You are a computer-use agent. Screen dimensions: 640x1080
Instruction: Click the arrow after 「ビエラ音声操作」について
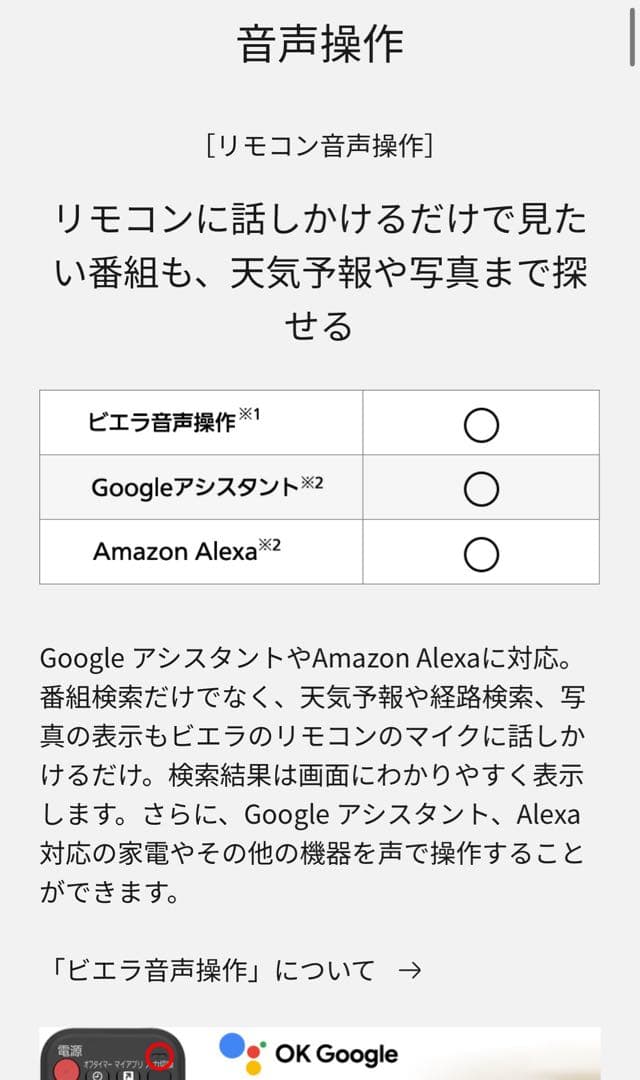point(409,969)
